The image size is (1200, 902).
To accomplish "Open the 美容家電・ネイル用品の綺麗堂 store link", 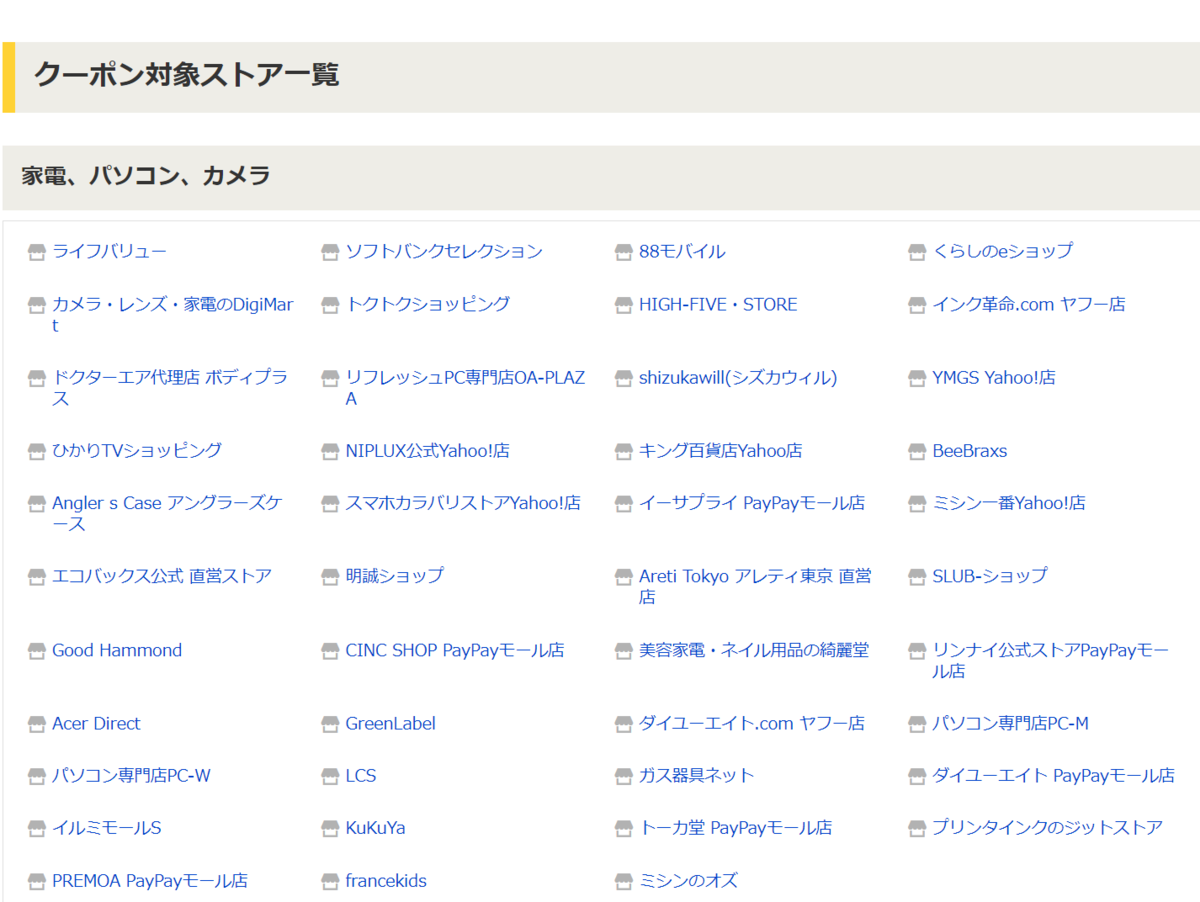I will pyautogui.click(x=754, y=650).
